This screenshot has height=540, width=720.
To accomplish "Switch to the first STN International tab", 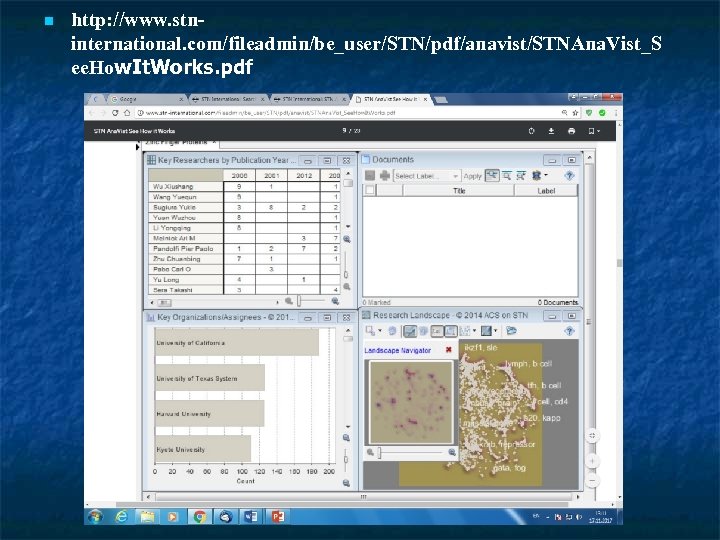I will [x=228, y=99].
